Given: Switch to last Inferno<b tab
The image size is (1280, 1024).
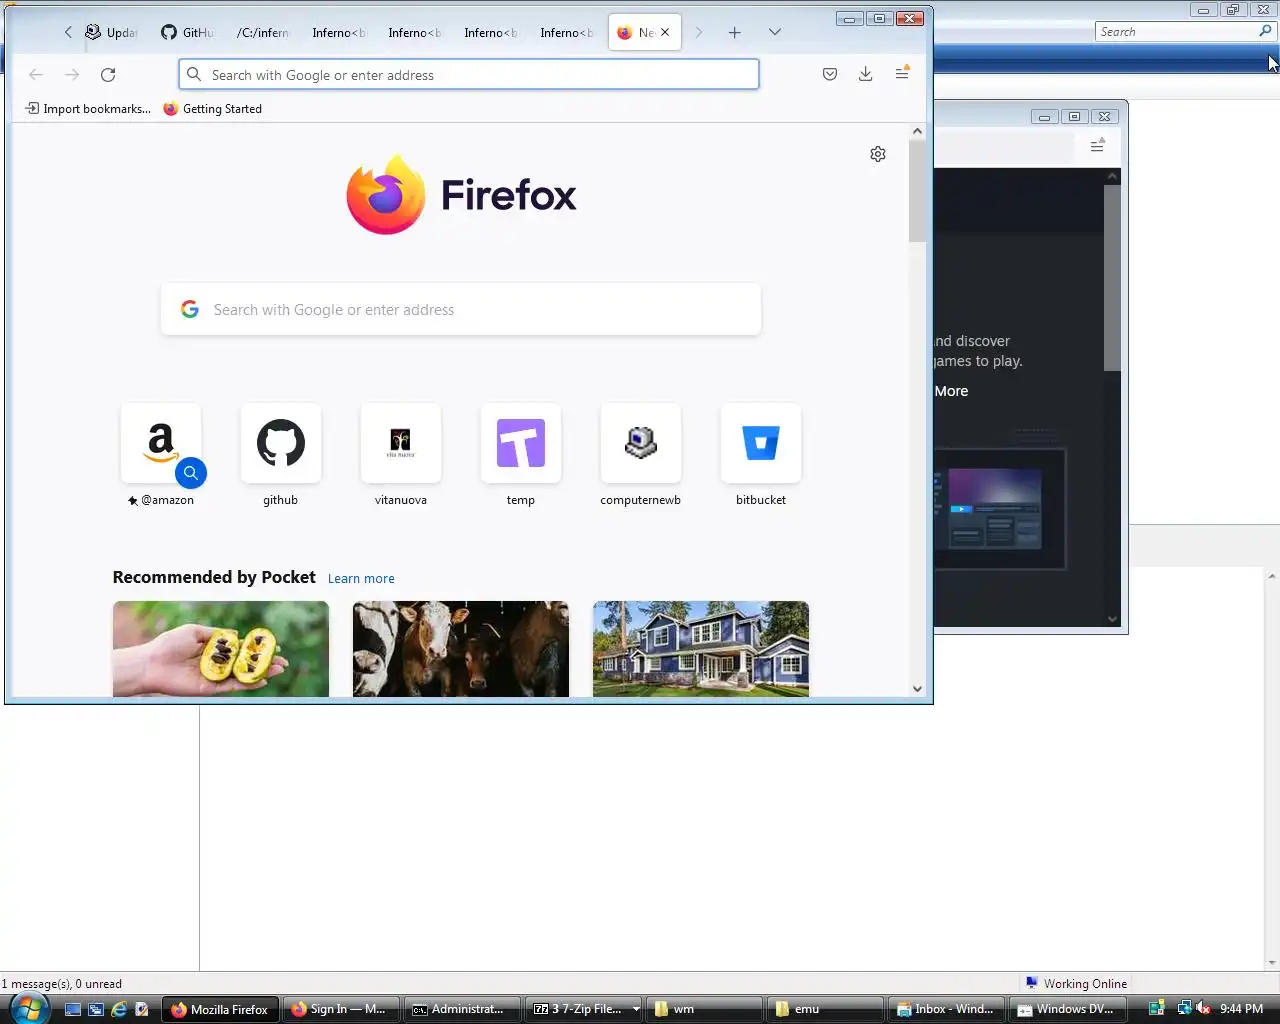Looking at the screenshot, I should coord(567,32).
